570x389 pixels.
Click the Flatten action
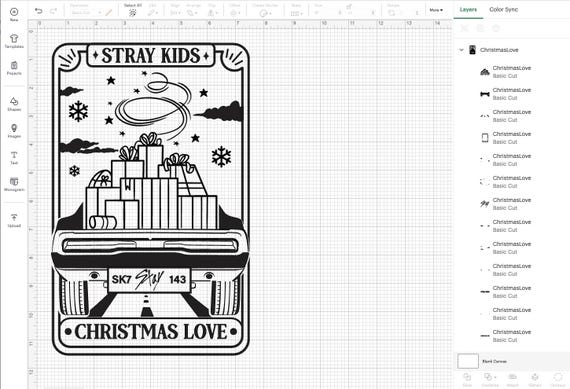point(535,380)
